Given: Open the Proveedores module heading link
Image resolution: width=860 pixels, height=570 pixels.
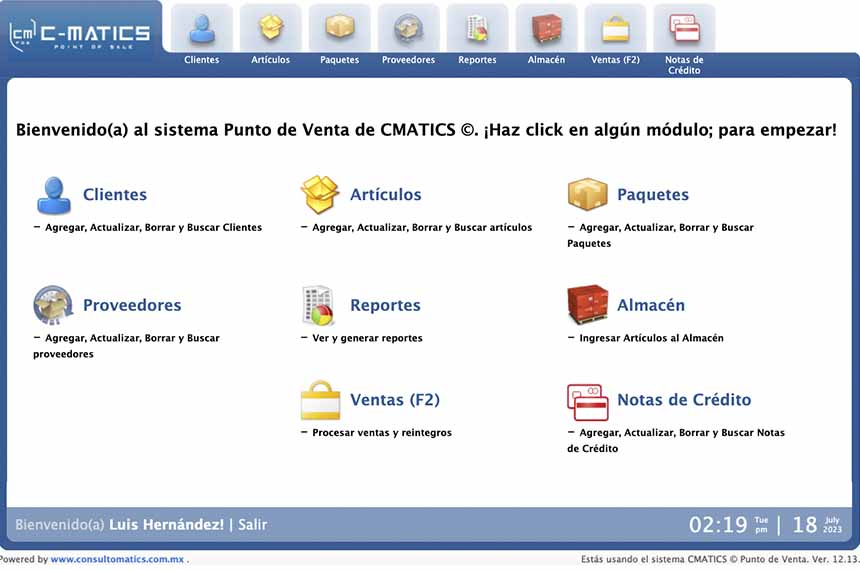Looking at the screenshot, I should point(132,305).
